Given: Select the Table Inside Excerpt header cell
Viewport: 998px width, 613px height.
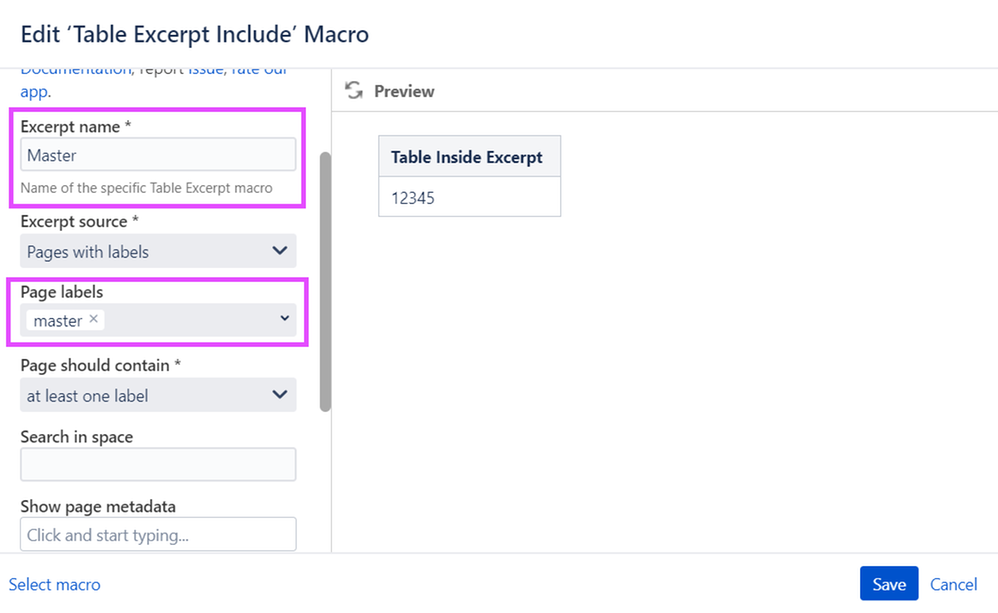Looking at the screenshot, I should coord(469,157).
